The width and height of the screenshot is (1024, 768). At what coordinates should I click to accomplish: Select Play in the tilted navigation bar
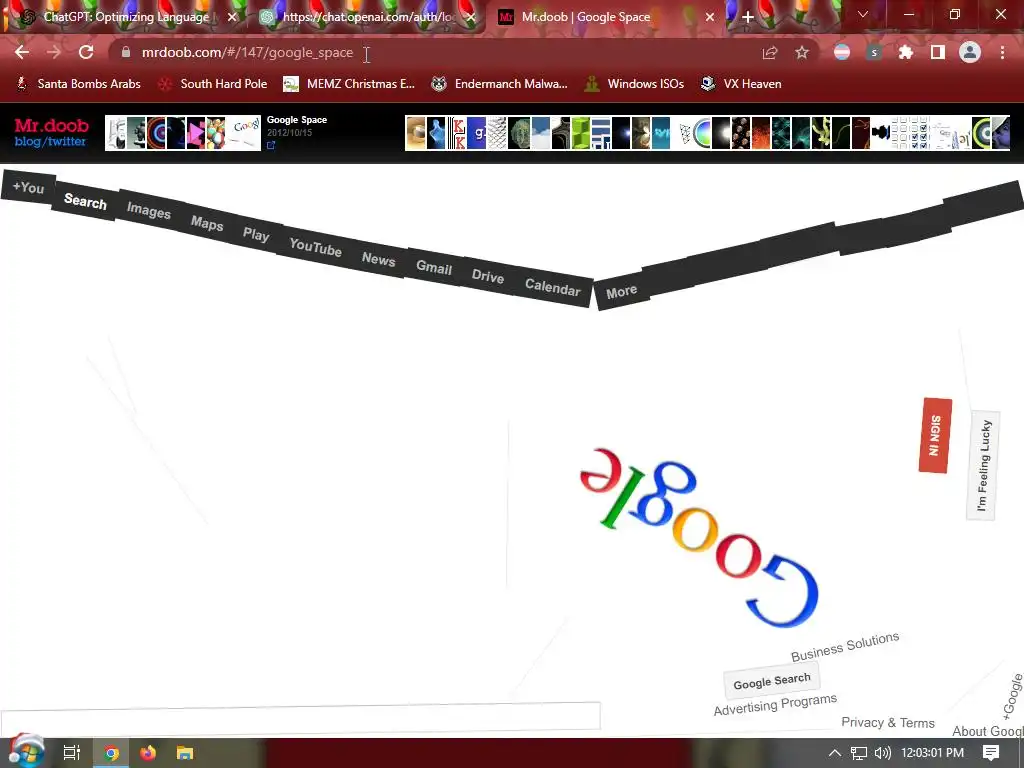pos(256,234)
